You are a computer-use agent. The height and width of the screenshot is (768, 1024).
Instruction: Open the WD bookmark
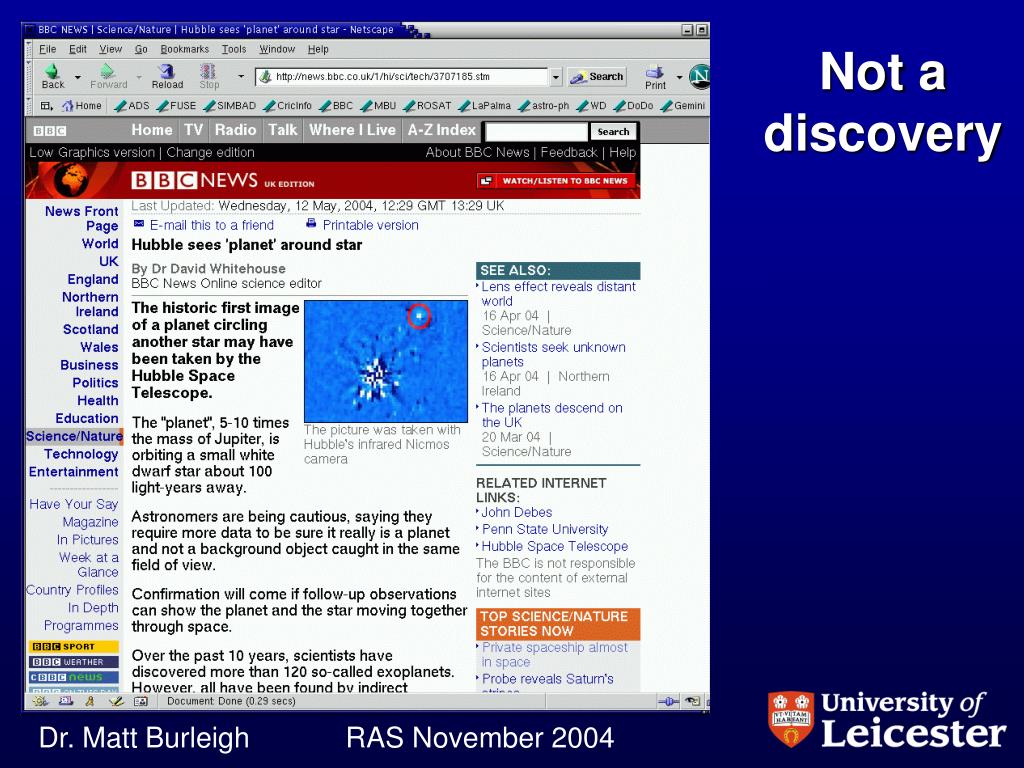[591, 106]
